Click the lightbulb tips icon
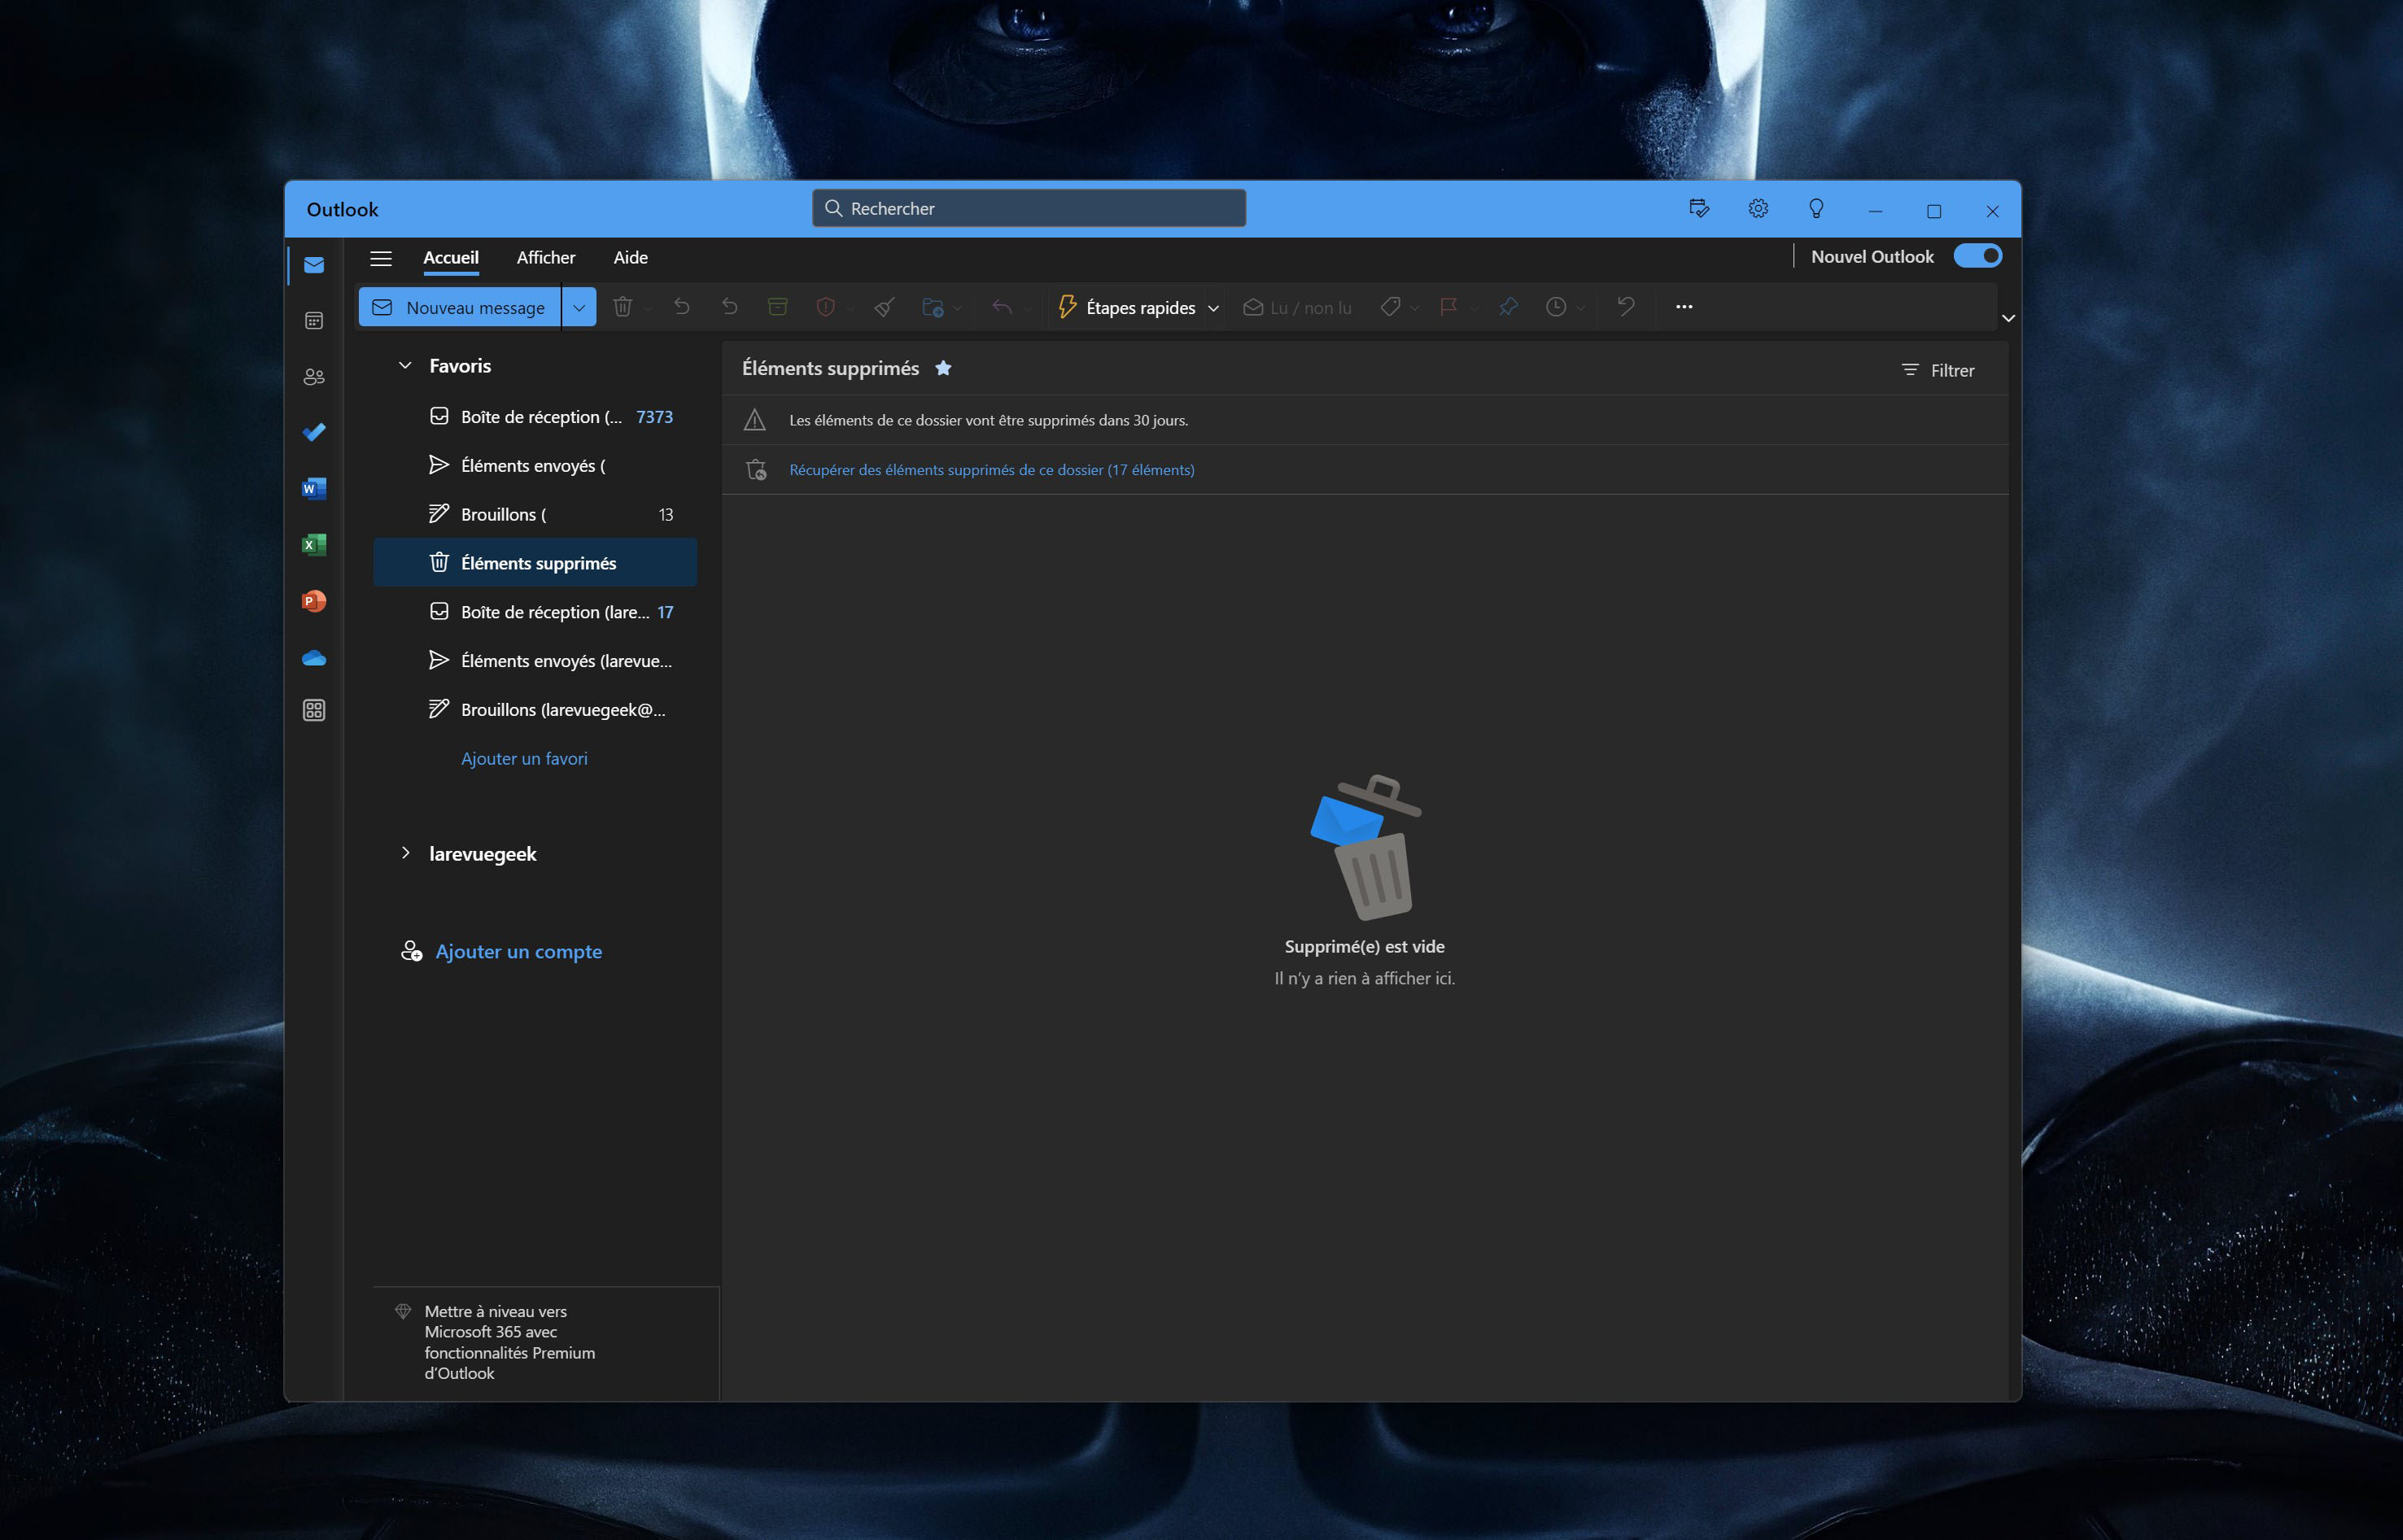The image size is (2403, 1540). tap(1816, 209)
